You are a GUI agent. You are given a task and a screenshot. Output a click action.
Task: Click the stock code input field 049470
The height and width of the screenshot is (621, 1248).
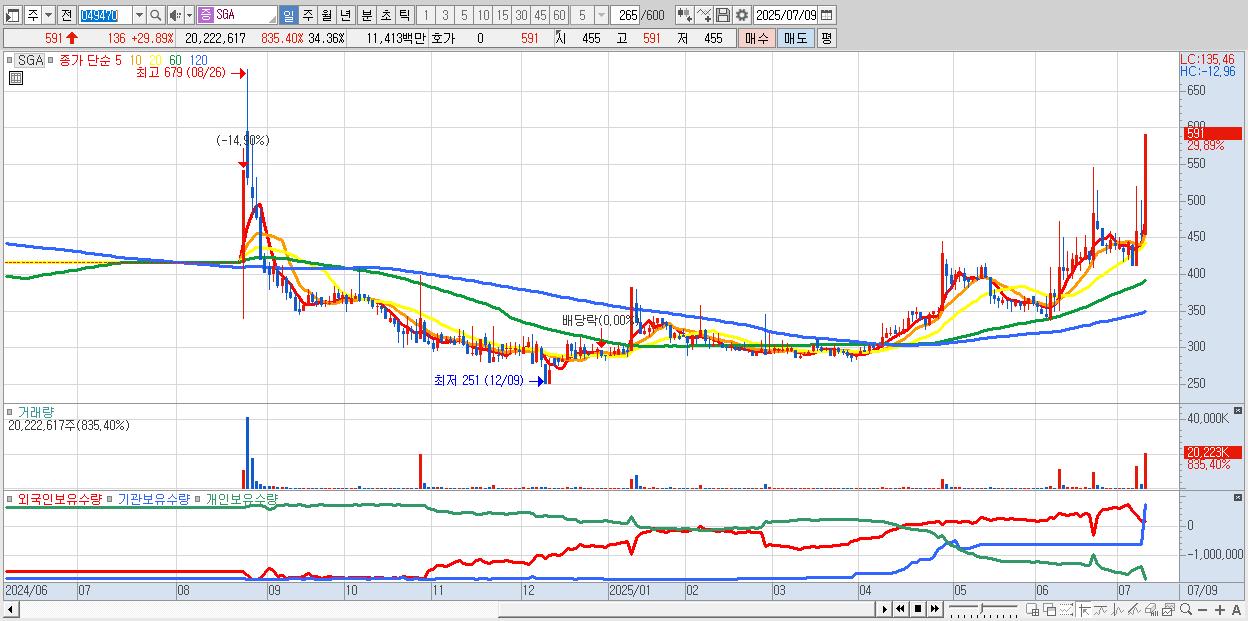click(x=105, y=15)
